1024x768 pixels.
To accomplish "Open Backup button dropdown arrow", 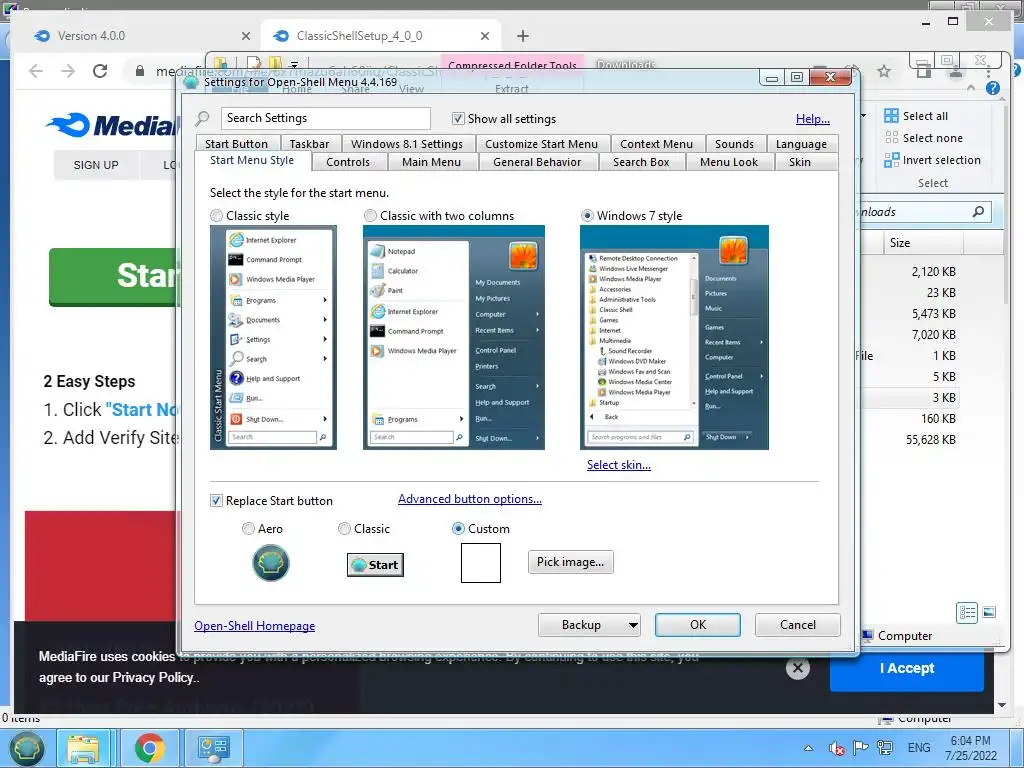I will 632,625.
